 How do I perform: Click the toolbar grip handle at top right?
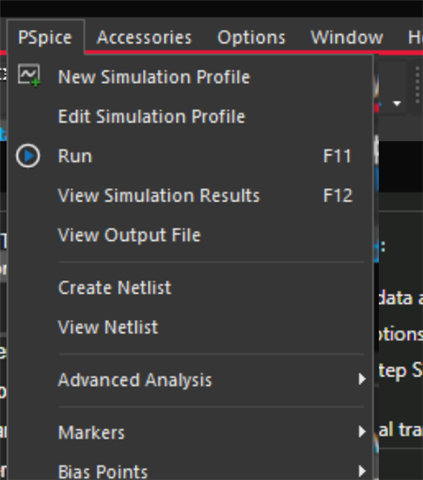pyautogui.click(x=417, y=85)
